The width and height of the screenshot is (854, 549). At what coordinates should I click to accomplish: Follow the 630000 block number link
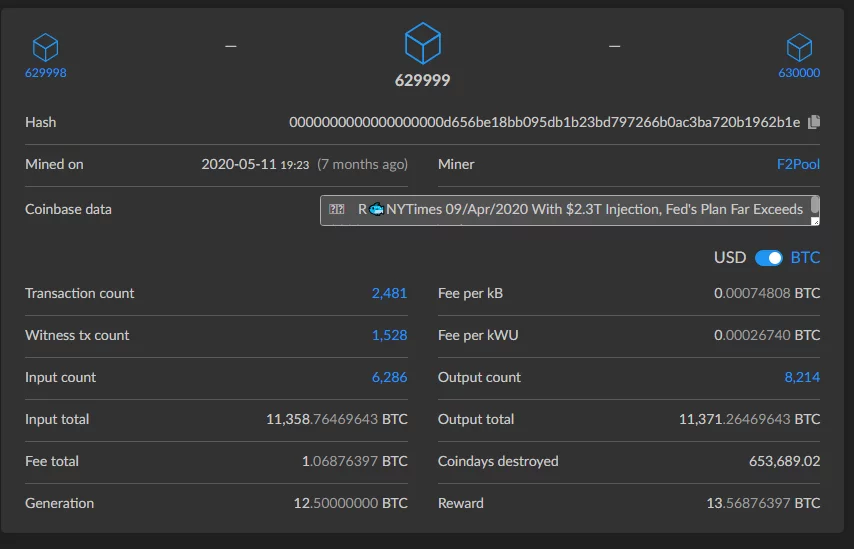(x=799, y=73)
